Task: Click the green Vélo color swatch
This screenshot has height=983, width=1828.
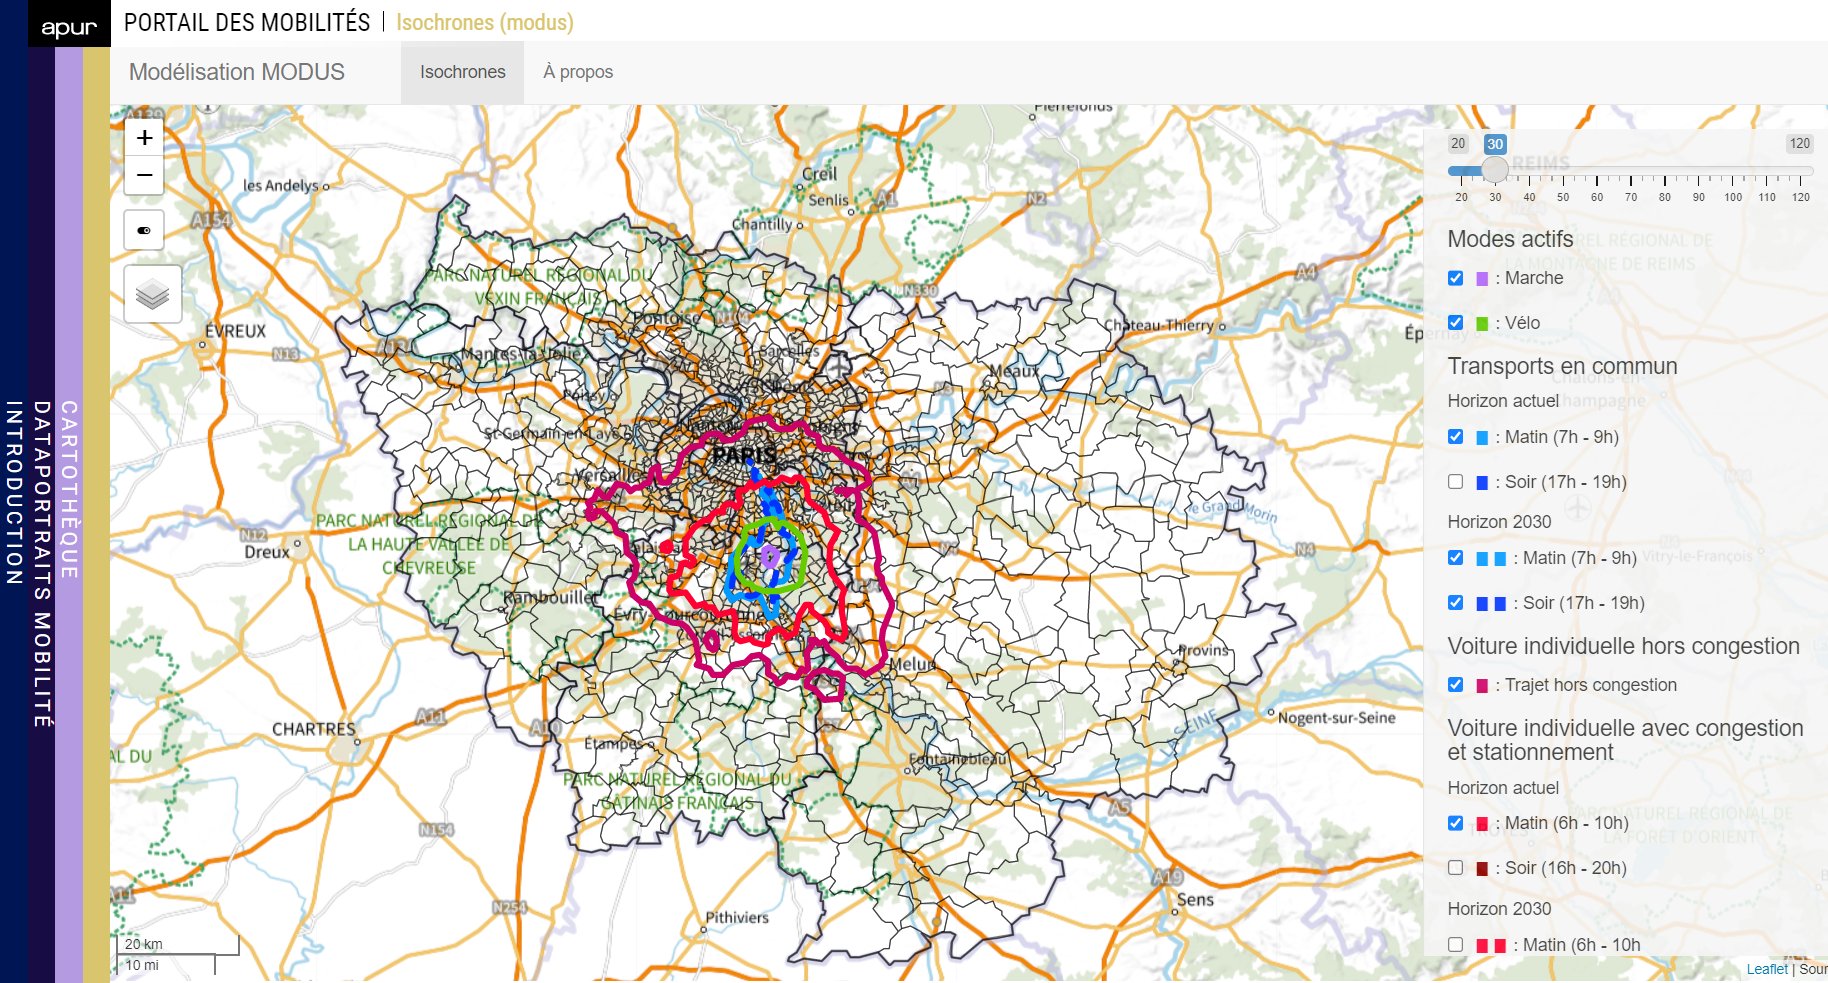Action: [1482, 323]
